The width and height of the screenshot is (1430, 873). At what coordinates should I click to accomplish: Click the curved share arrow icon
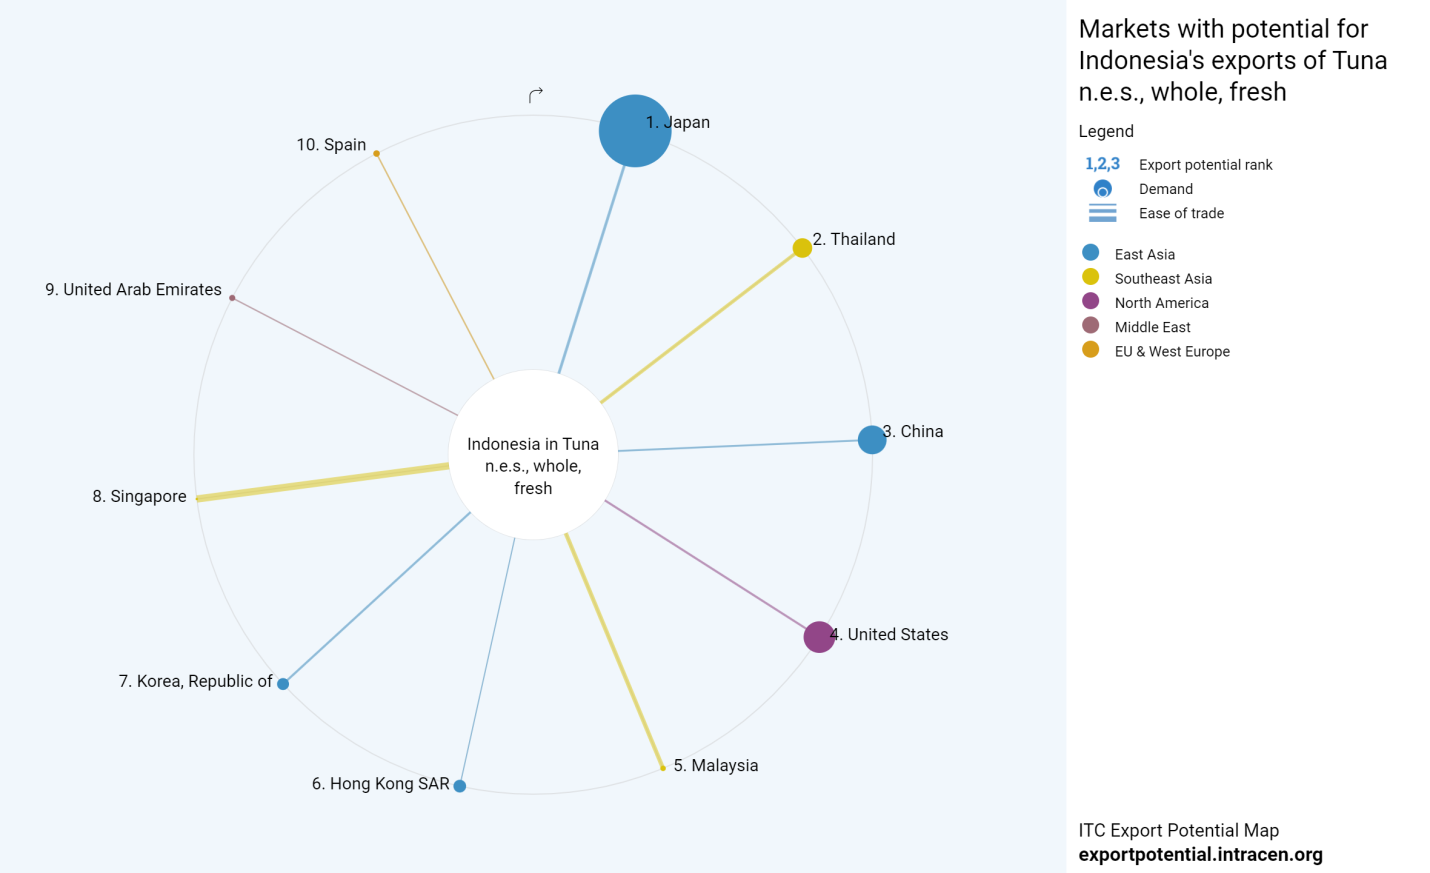pyautogui.click(x=536, y=95)
